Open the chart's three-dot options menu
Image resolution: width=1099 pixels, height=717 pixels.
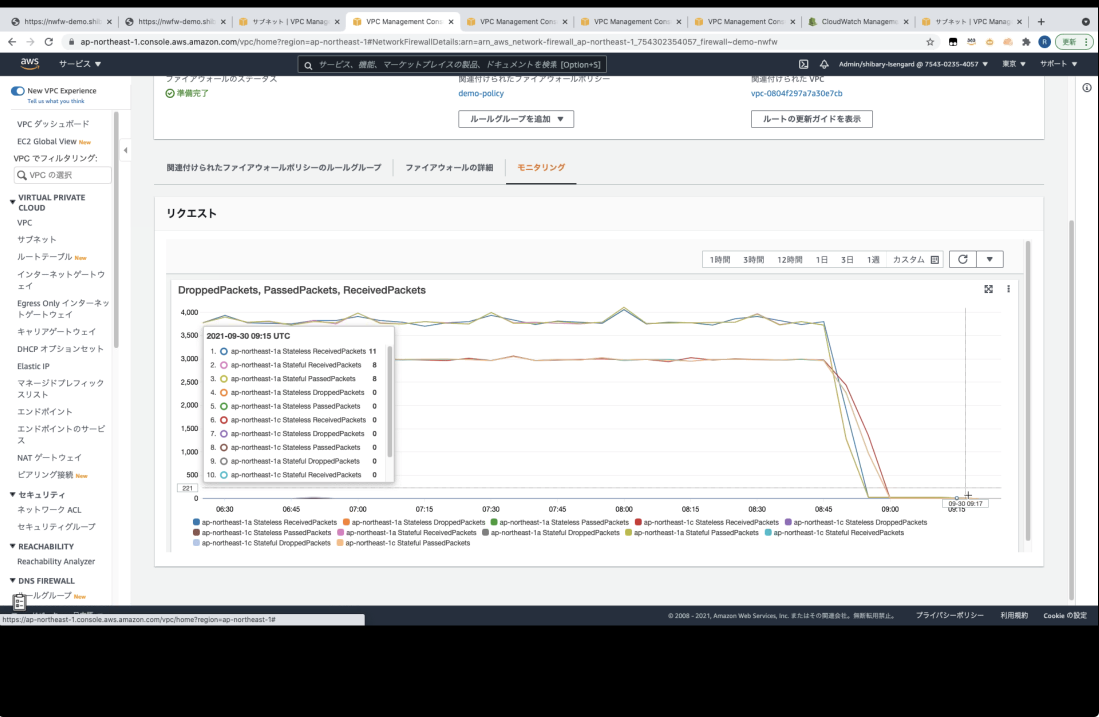pyautogui.click(x=1009, y=289)
